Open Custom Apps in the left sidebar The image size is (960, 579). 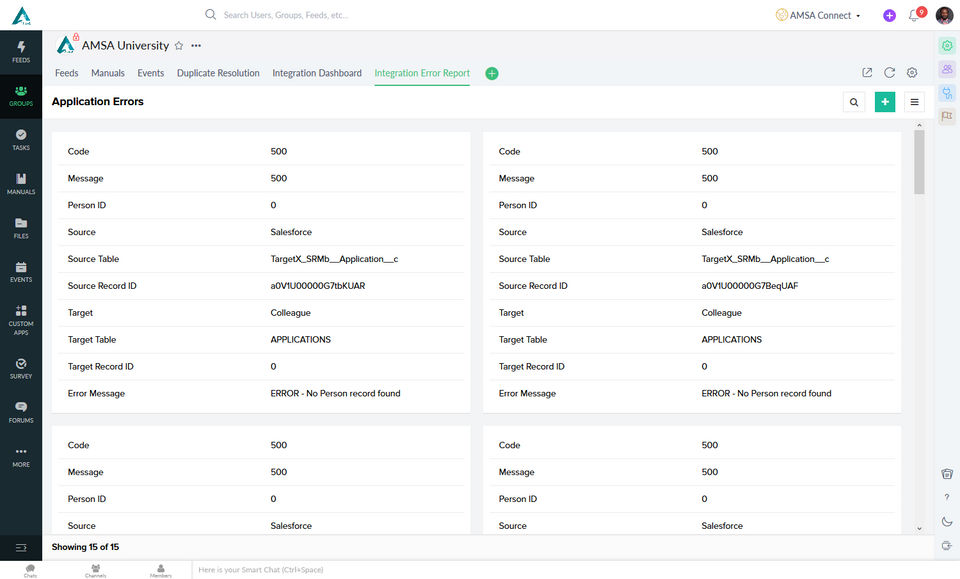pyautogui.click(x=21, y=320)
